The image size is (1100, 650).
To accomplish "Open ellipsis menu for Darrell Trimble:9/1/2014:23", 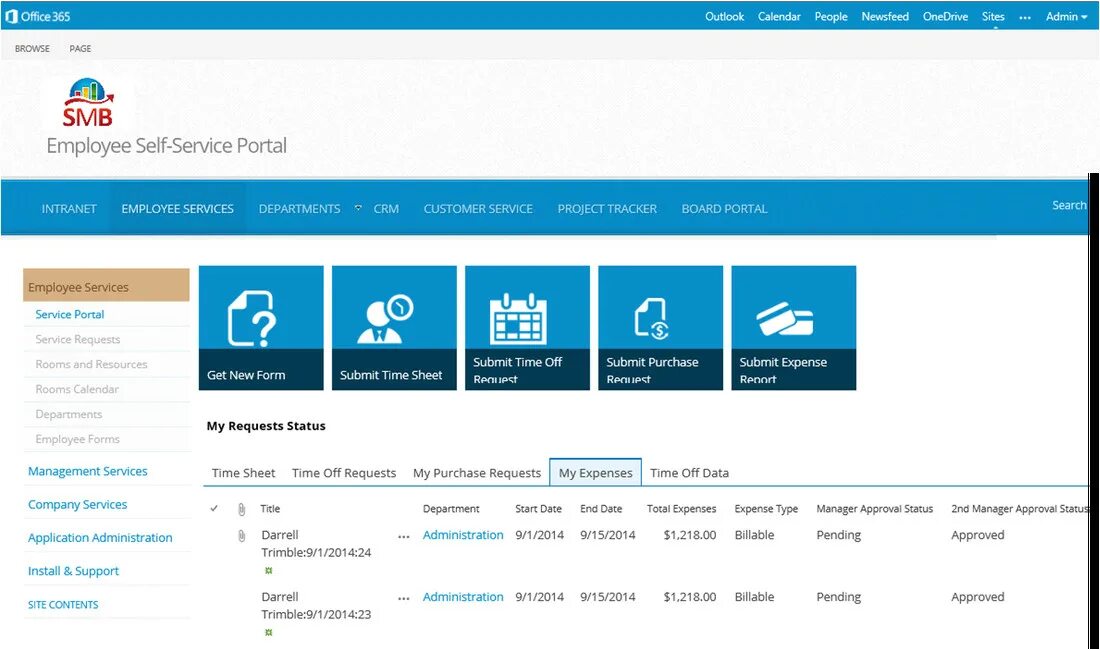I will (x=403, y=598).
